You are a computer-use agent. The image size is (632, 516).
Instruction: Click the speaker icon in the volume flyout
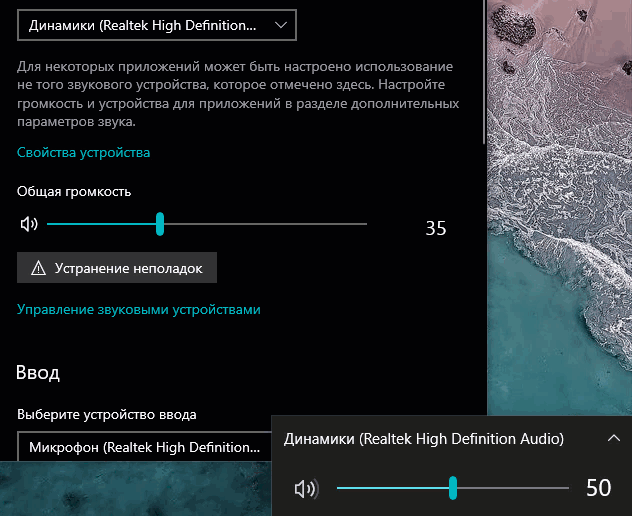coord(305,488)
